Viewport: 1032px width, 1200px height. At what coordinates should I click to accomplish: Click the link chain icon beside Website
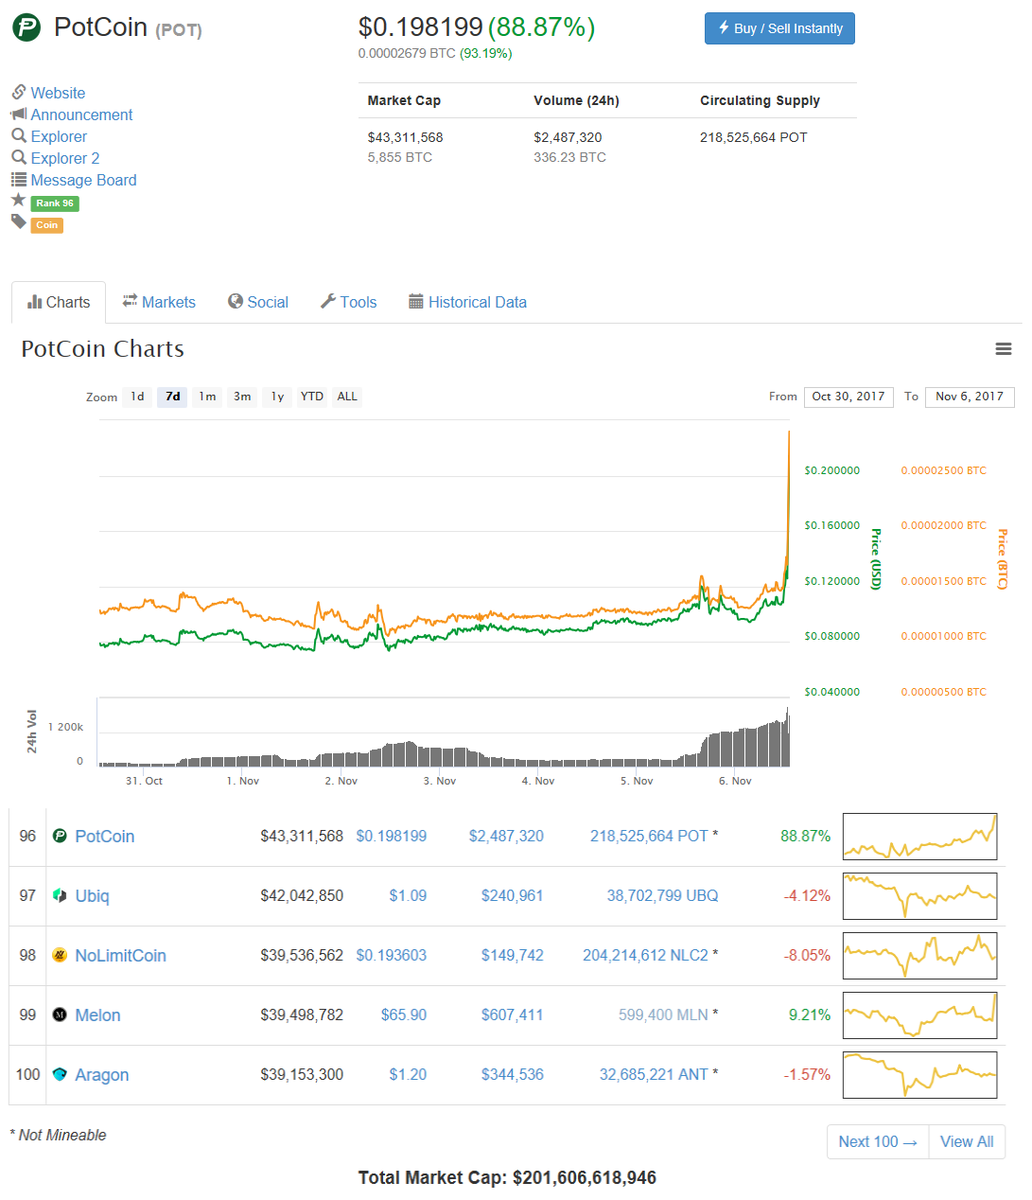(18, 92)
